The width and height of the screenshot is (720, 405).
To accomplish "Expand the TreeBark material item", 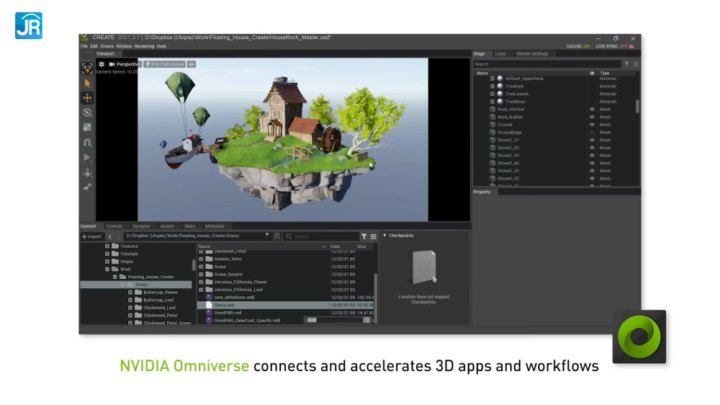I will [x=492, y=86].
